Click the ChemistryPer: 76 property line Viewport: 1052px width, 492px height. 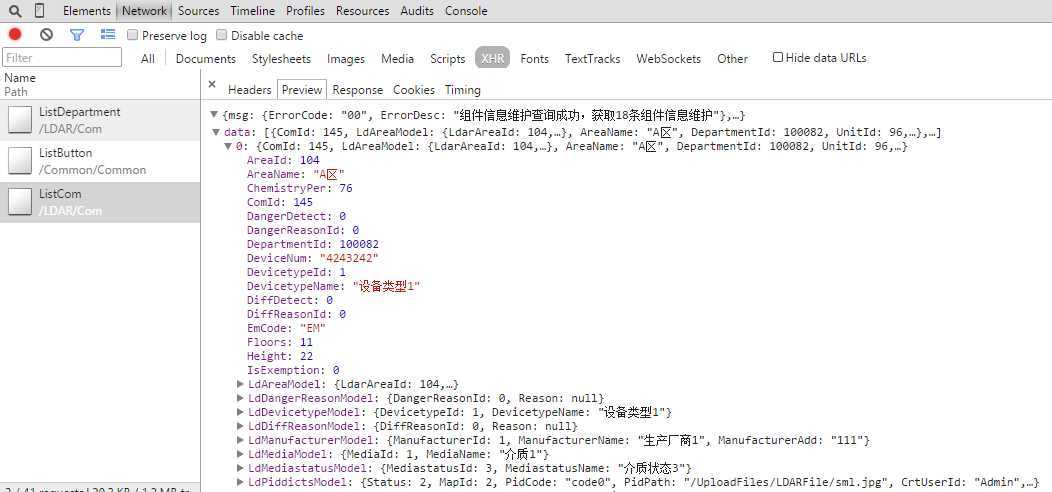pyautogui.click(x=299, y=189)
